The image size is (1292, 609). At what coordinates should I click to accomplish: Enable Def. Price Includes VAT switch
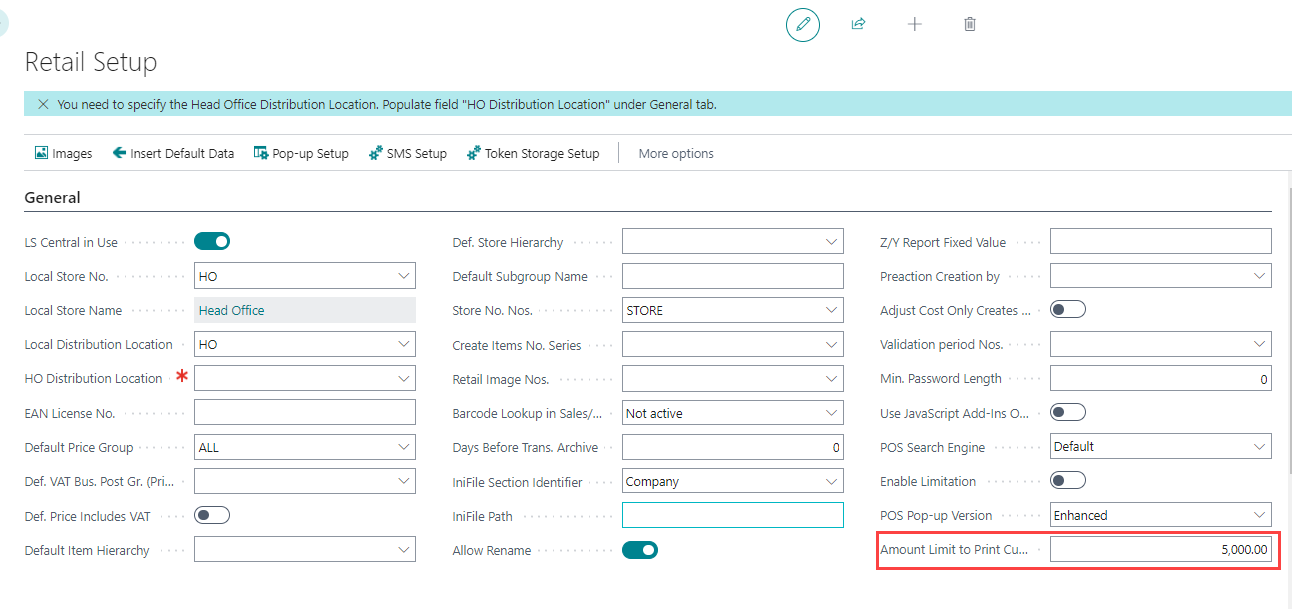[212, 515]
